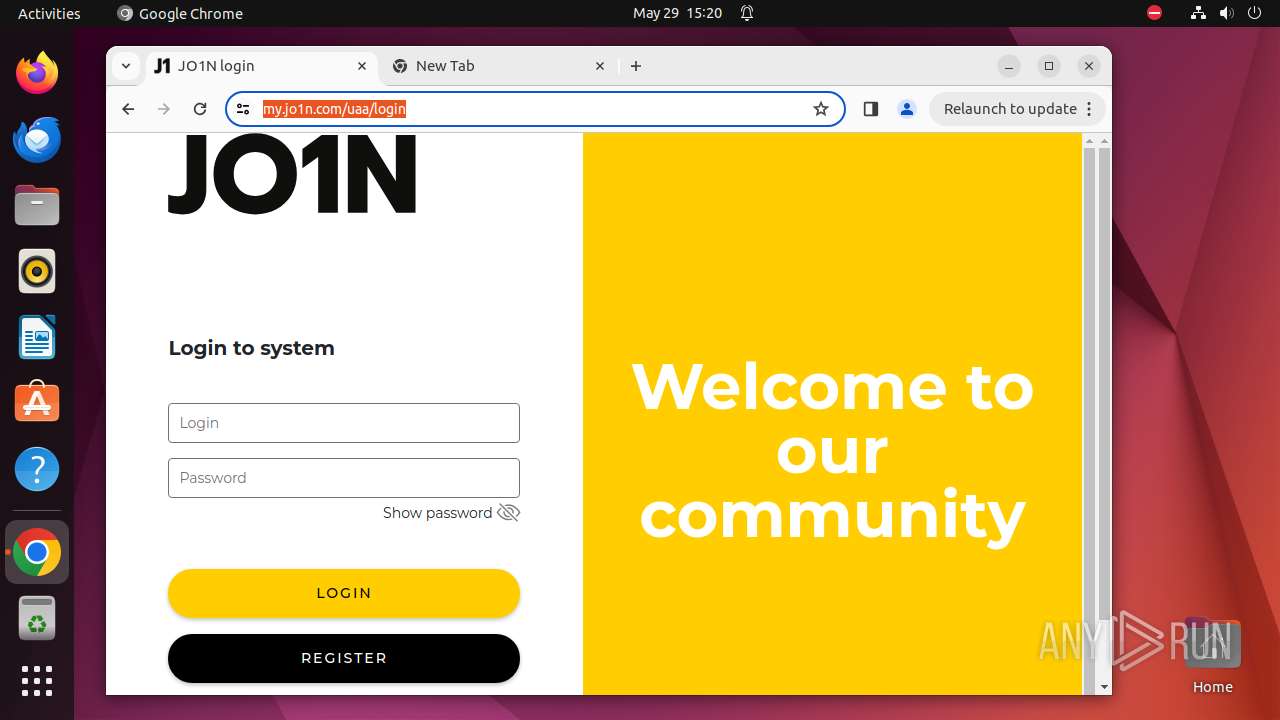Switch to the New Tab tab
1280x720 pixels.
498,66
